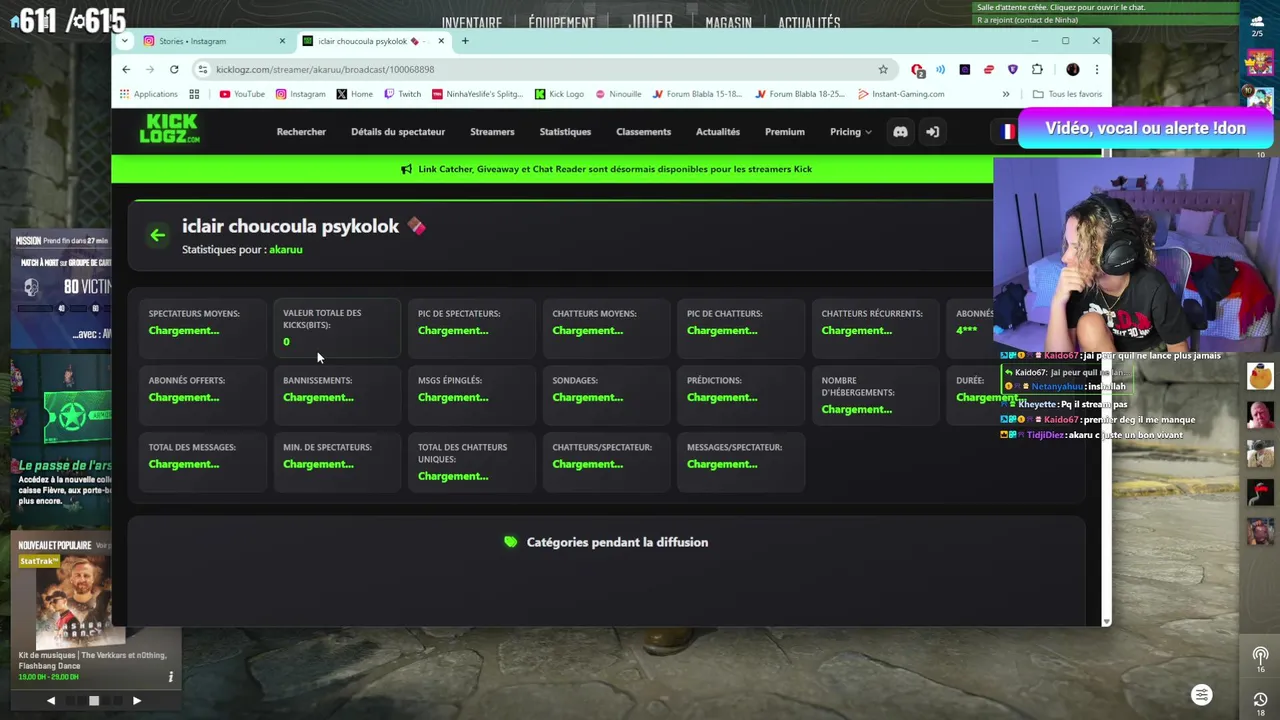Click the login arrow icon in Kicklogz navbar

[932, 132]
